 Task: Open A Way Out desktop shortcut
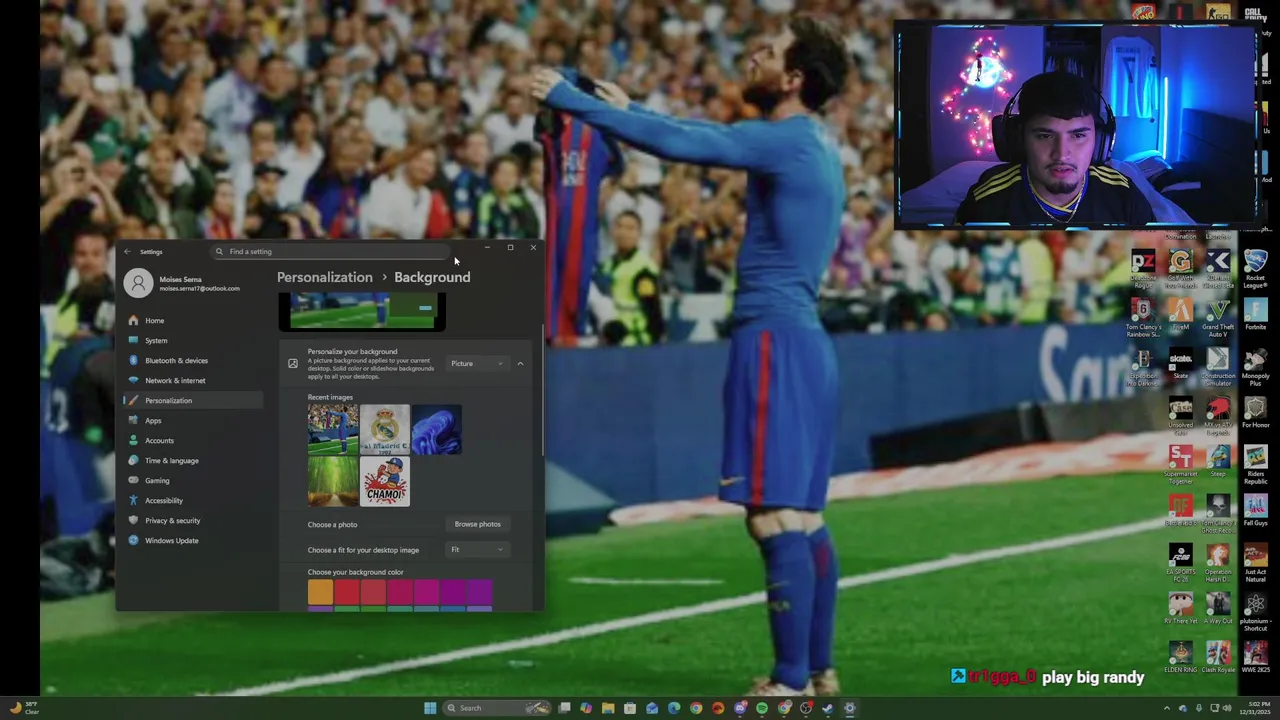click(1218, 609)
